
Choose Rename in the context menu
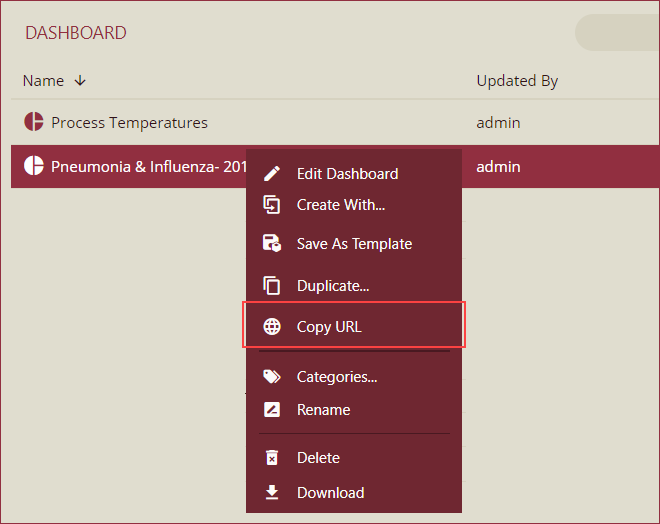tap(354, 410)
